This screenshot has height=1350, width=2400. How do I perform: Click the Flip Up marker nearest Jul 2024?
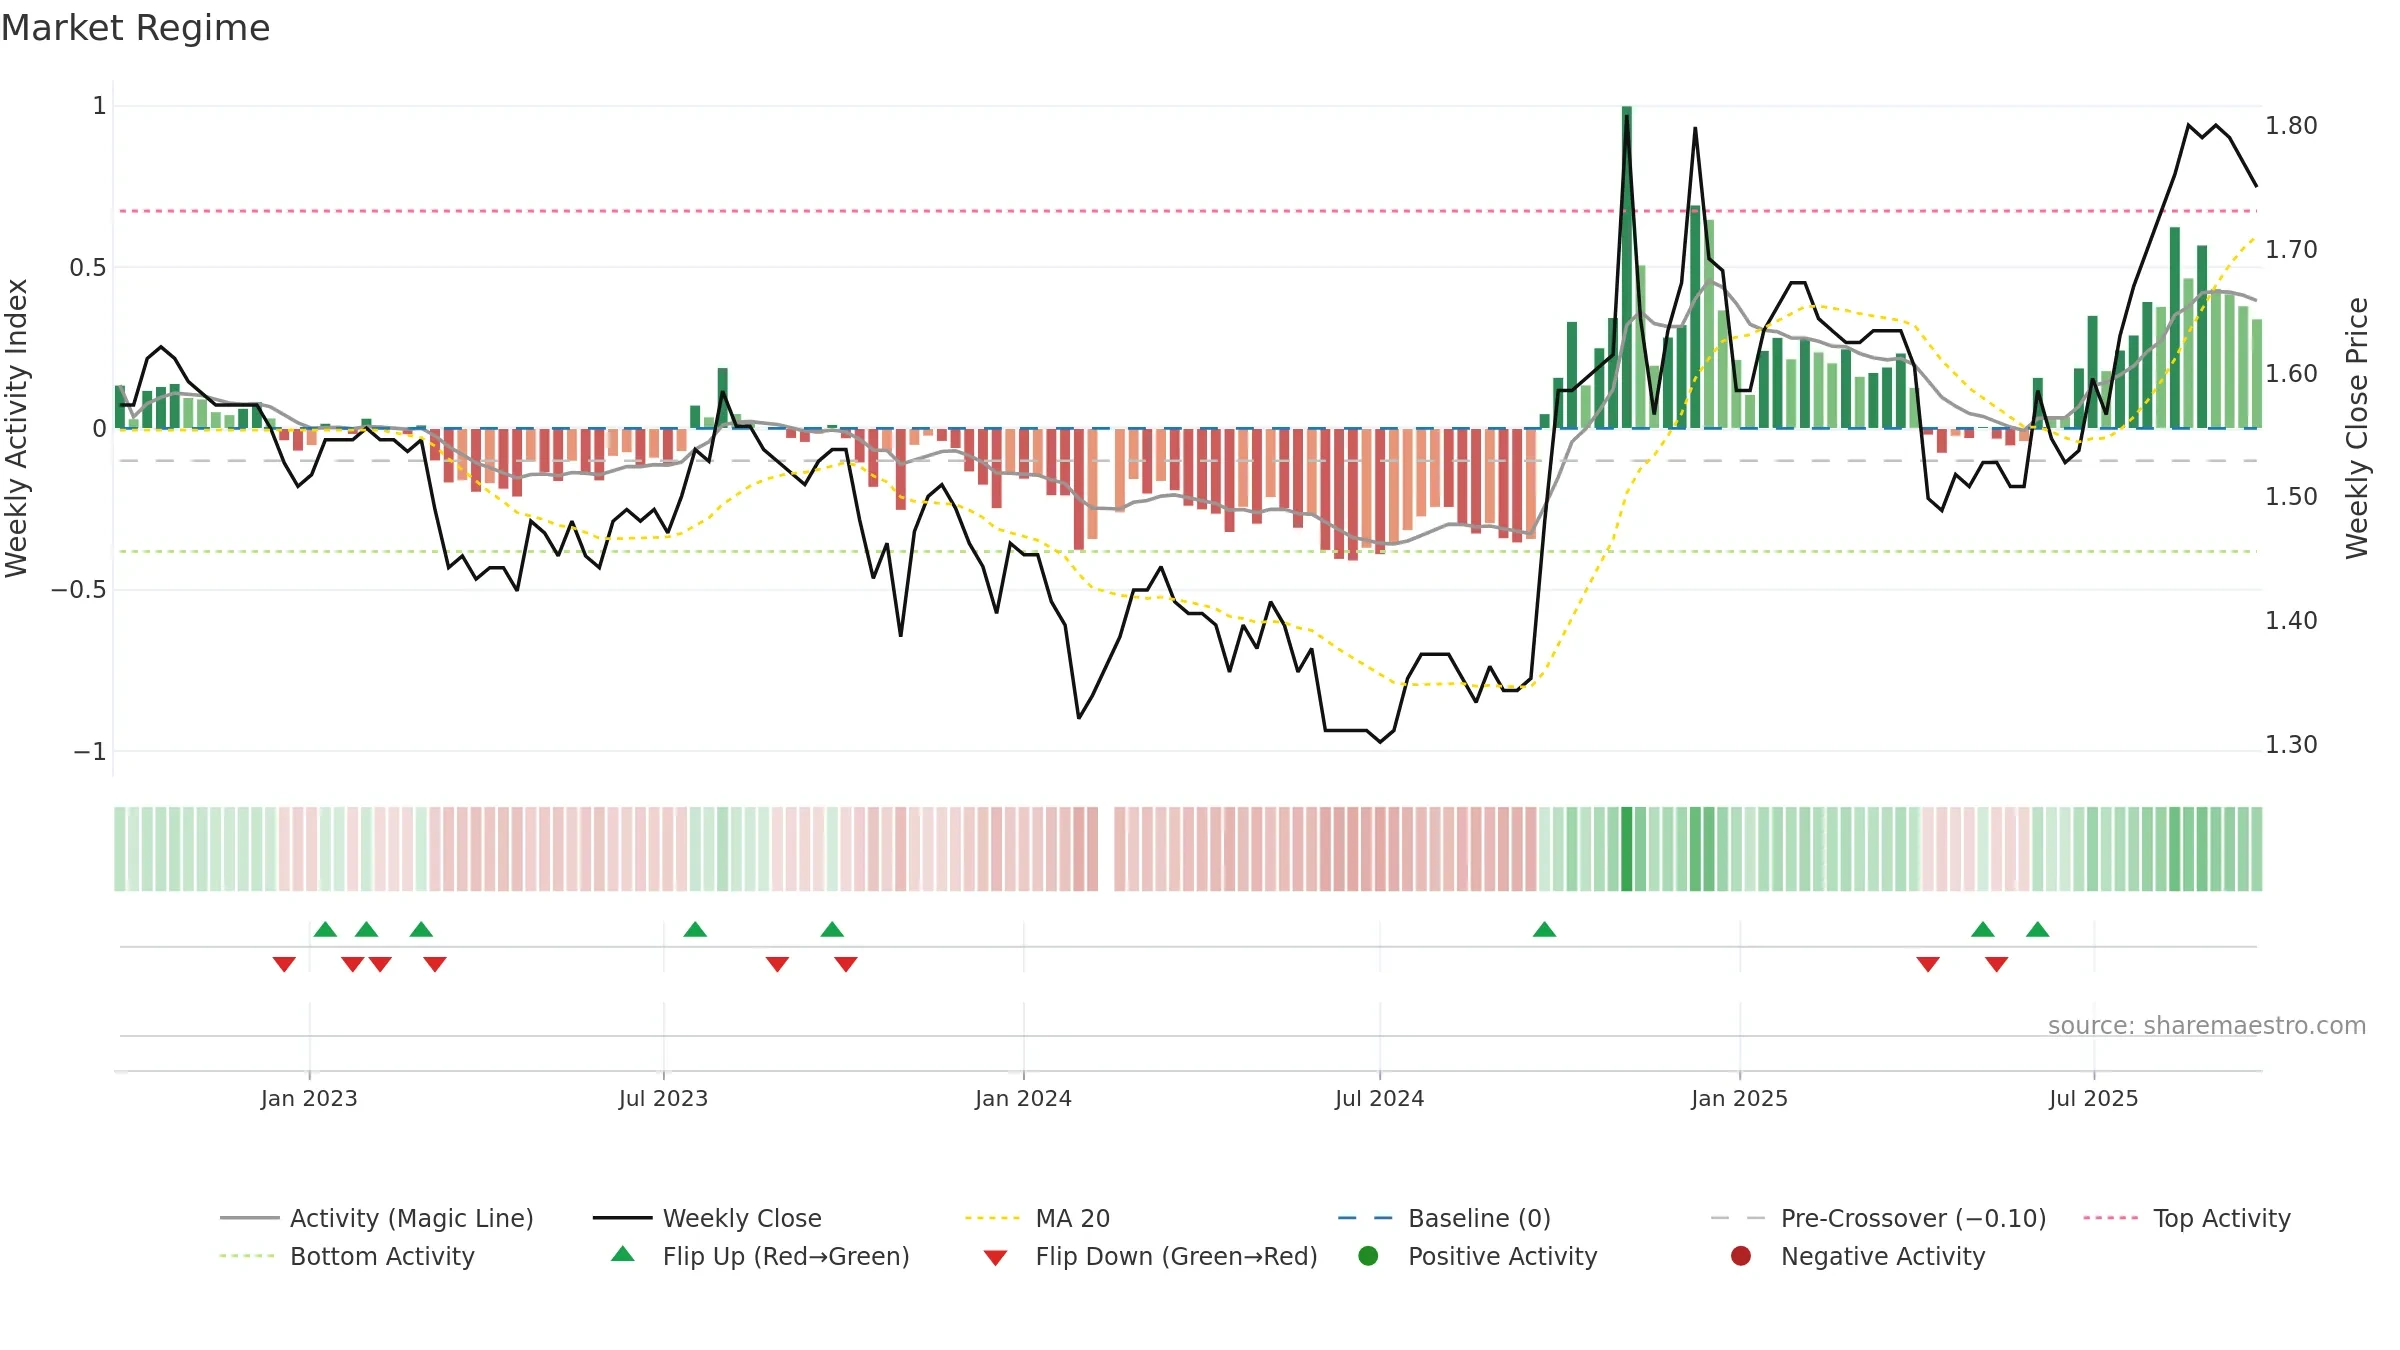1544,930
